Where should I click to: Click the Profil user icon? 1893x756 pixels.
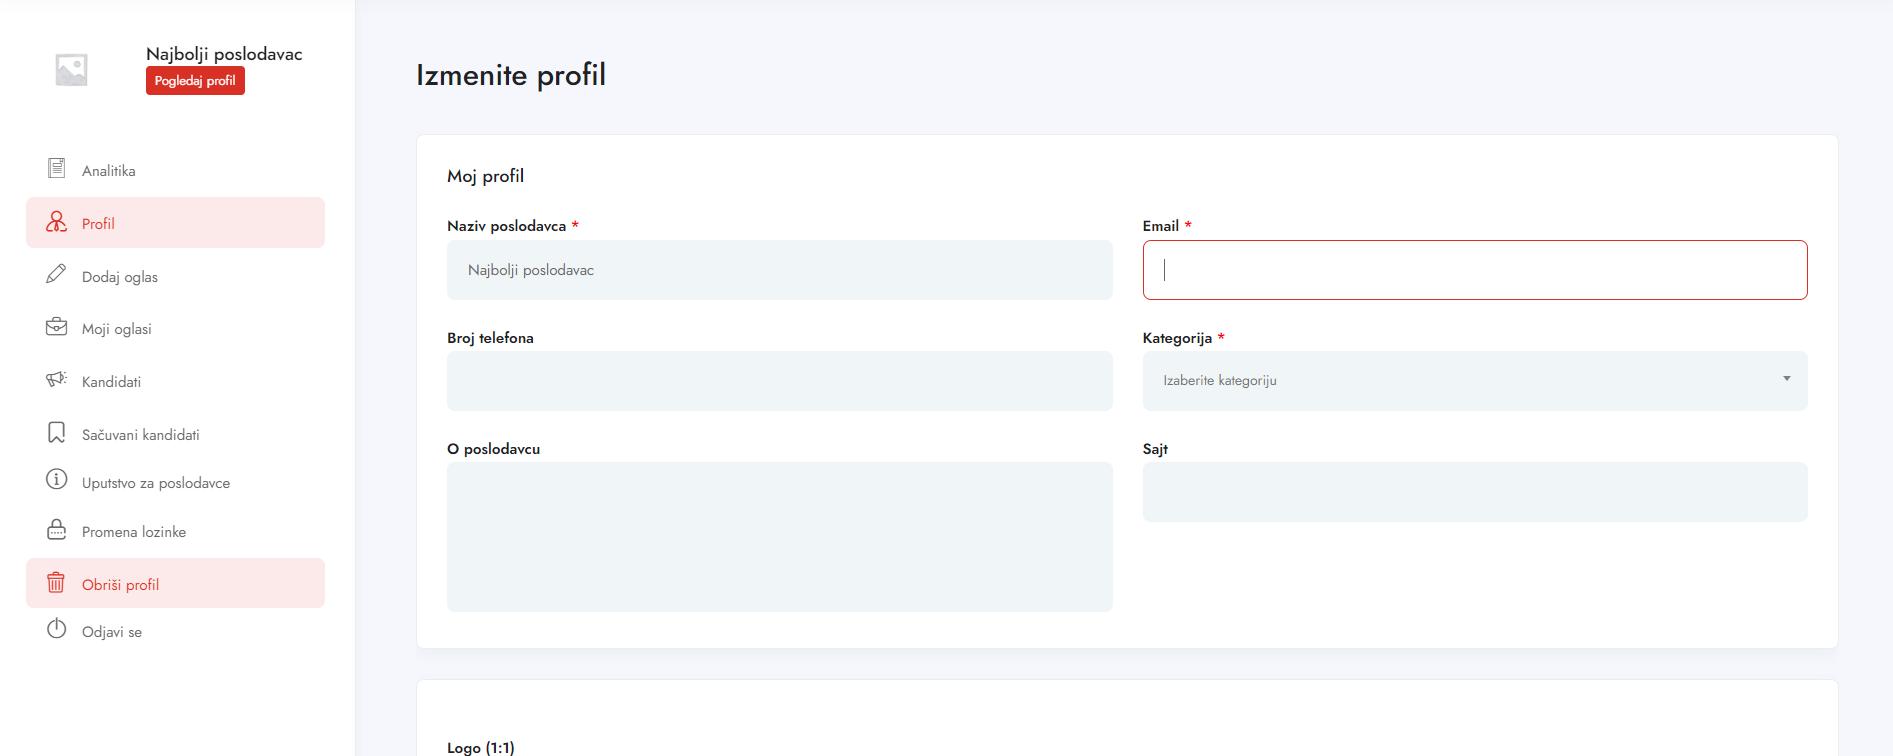57,222
